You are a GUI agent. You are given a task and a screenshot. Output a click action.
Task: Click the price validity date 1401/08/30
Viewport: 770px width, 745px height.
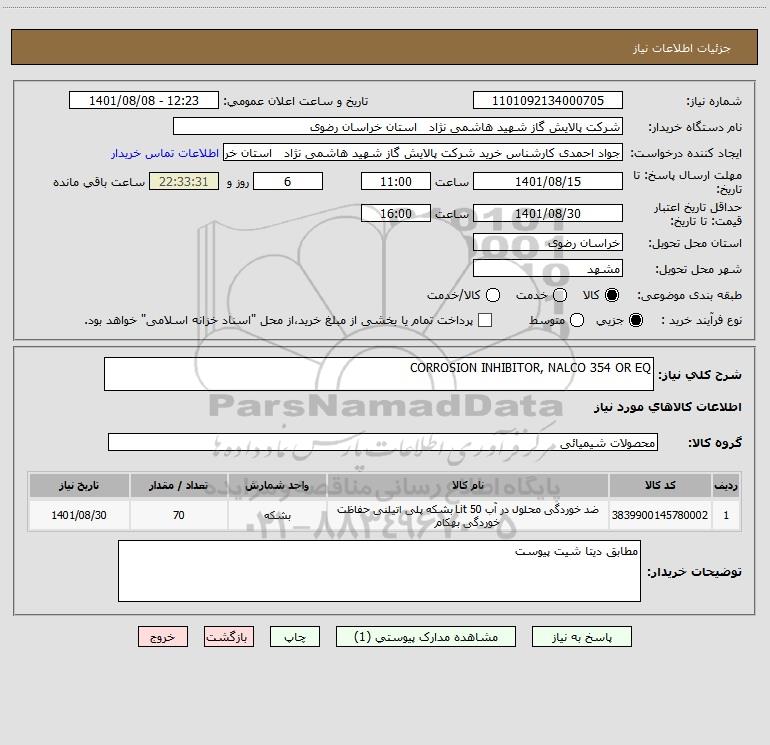pos(548,214)
